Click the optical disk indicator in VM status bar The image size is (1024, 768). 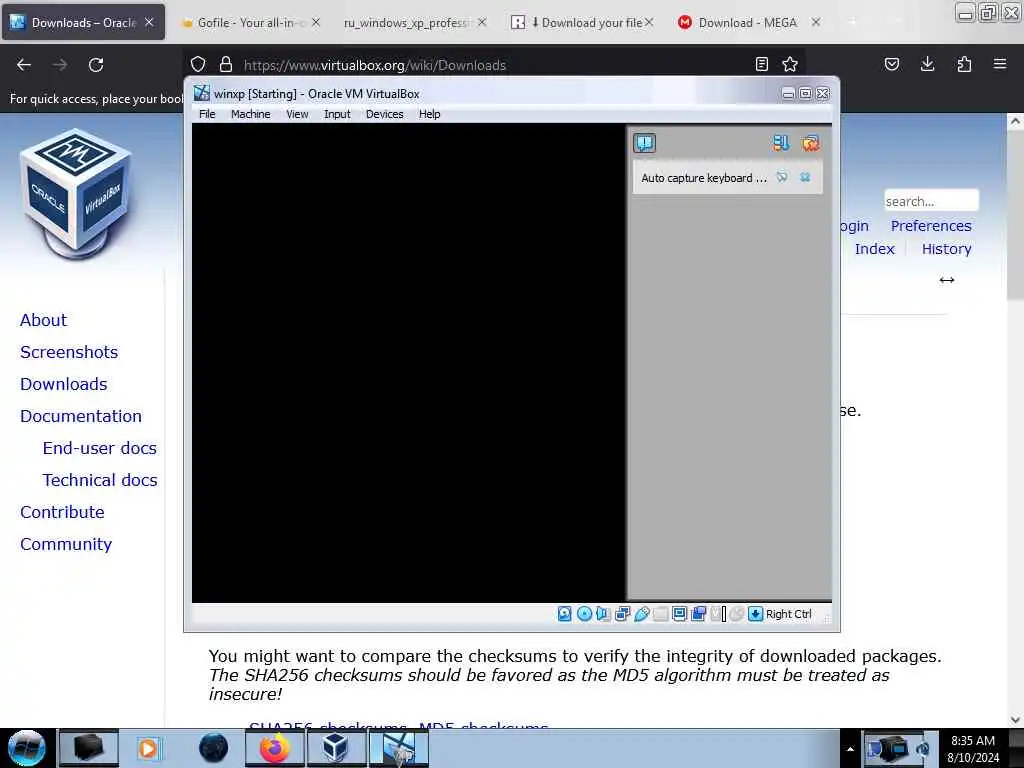[x=584, y=614]
